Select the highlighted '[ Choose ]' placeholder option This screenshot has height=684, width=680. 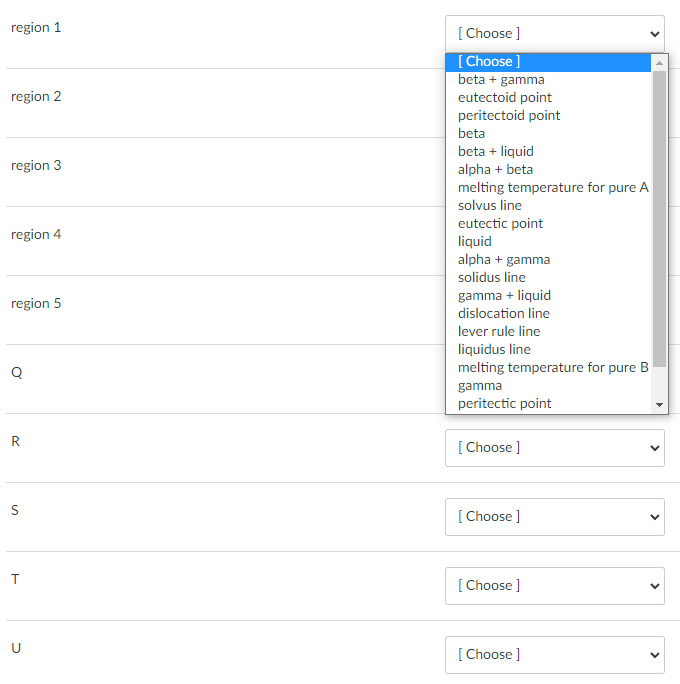[489, 61]
